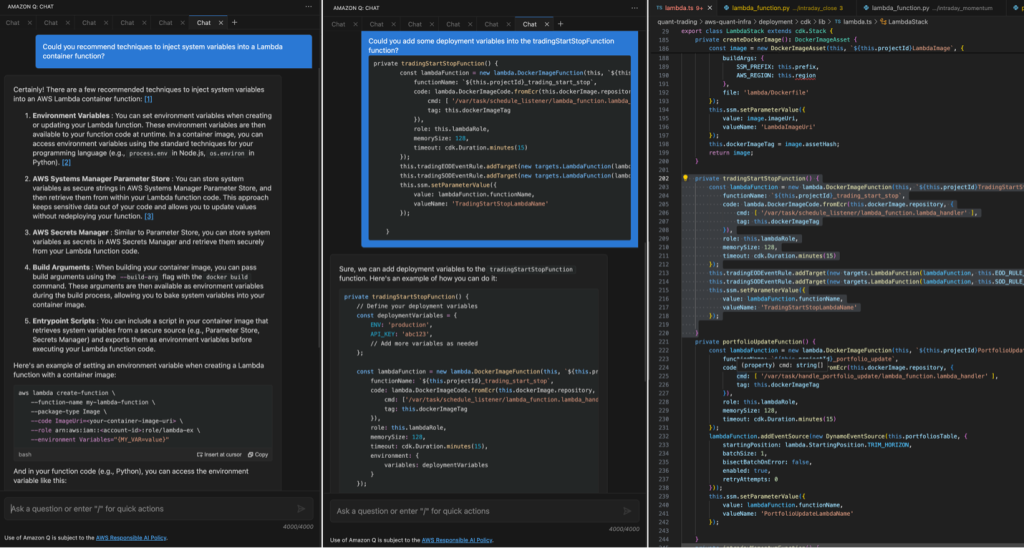The width and height of the screenshot is (1024, 551).
Task: Click 'AMAZON Q: CHAT' title of left panel
Action: 31,7
